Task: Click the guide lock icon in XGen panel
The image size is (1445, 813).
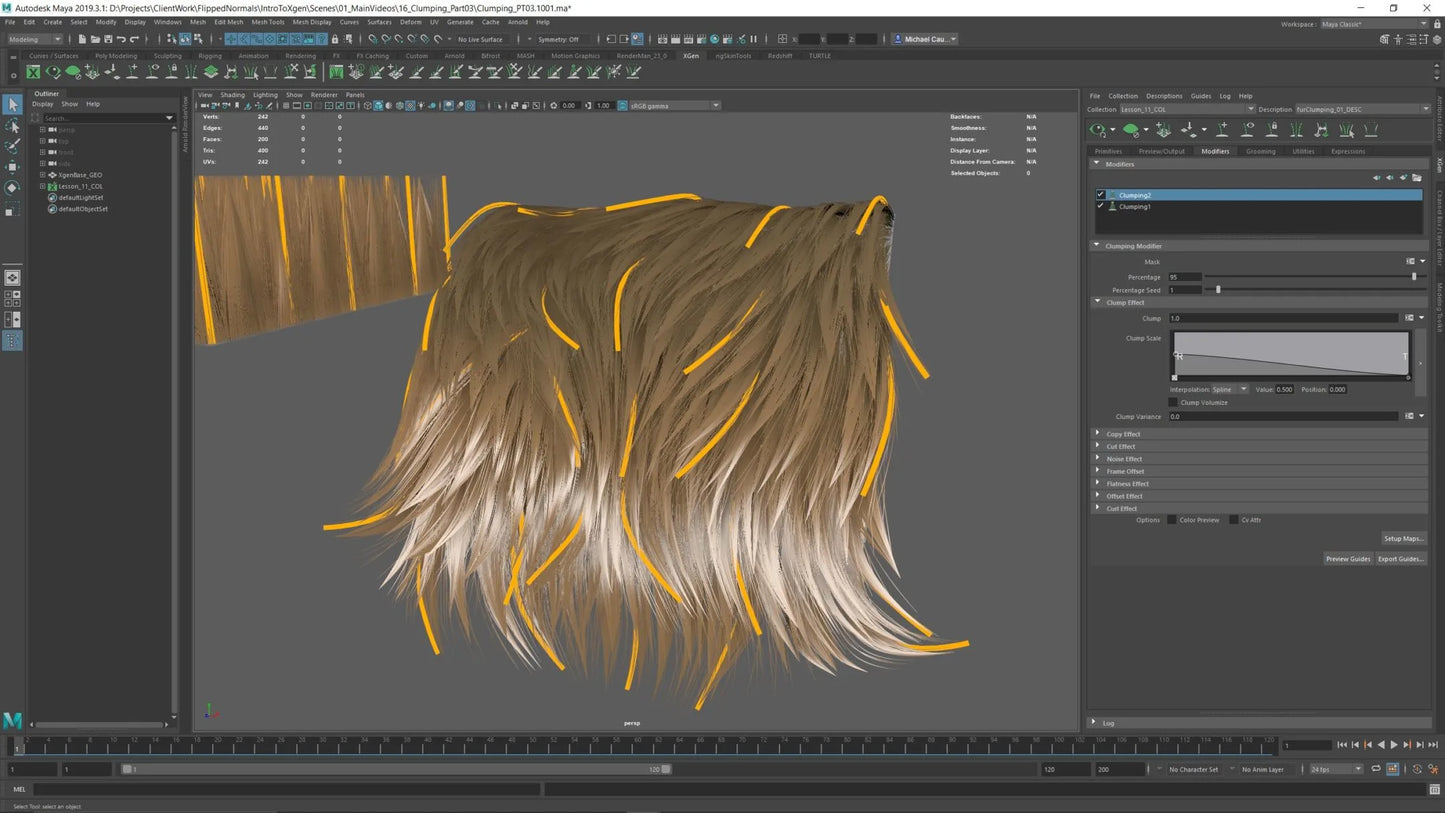Action: point(1272,130)
